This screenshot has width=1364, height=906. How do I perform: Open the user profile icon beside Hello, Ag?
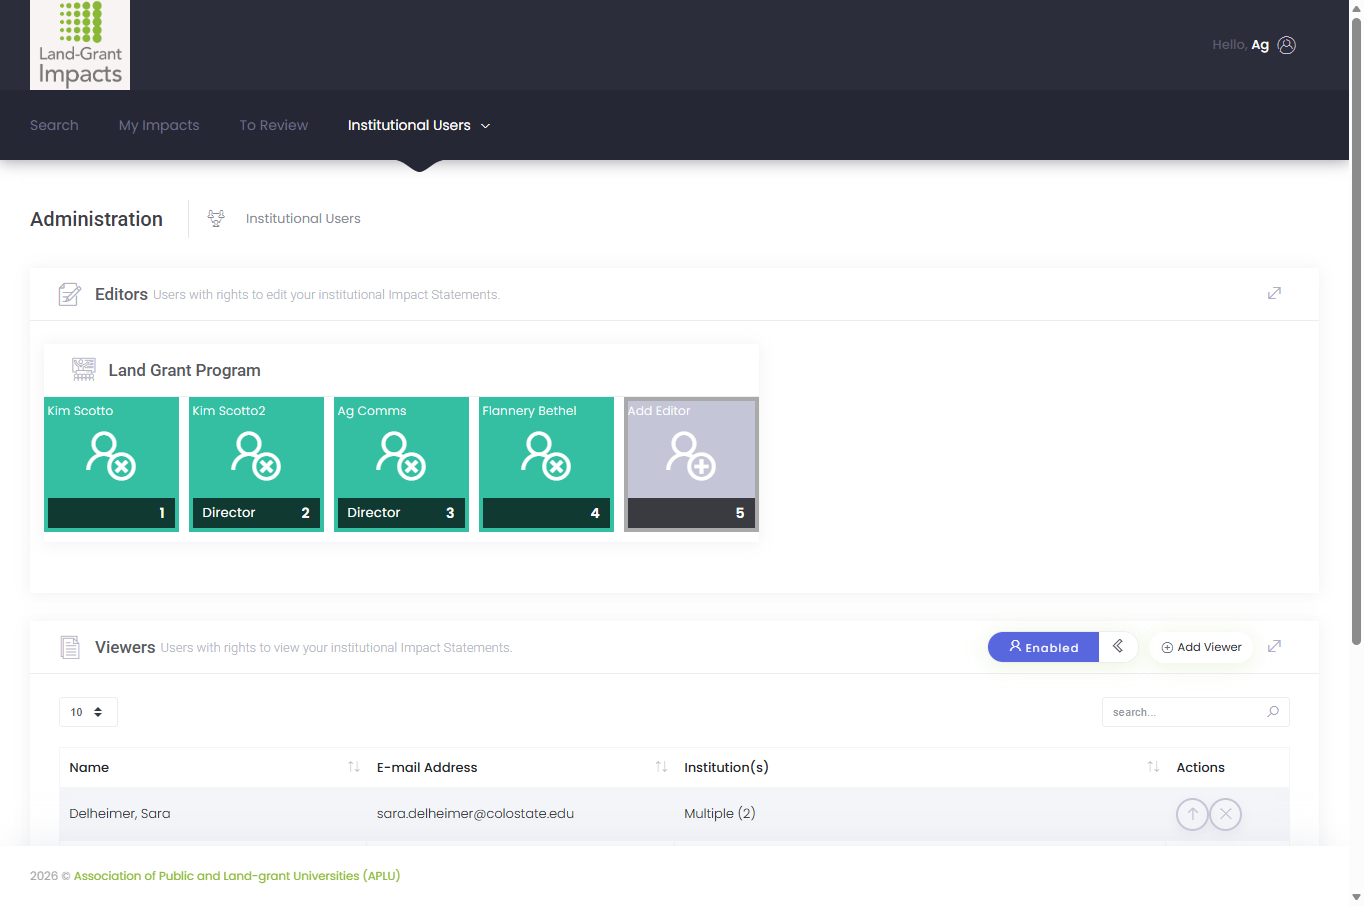tap(1287, 45)
